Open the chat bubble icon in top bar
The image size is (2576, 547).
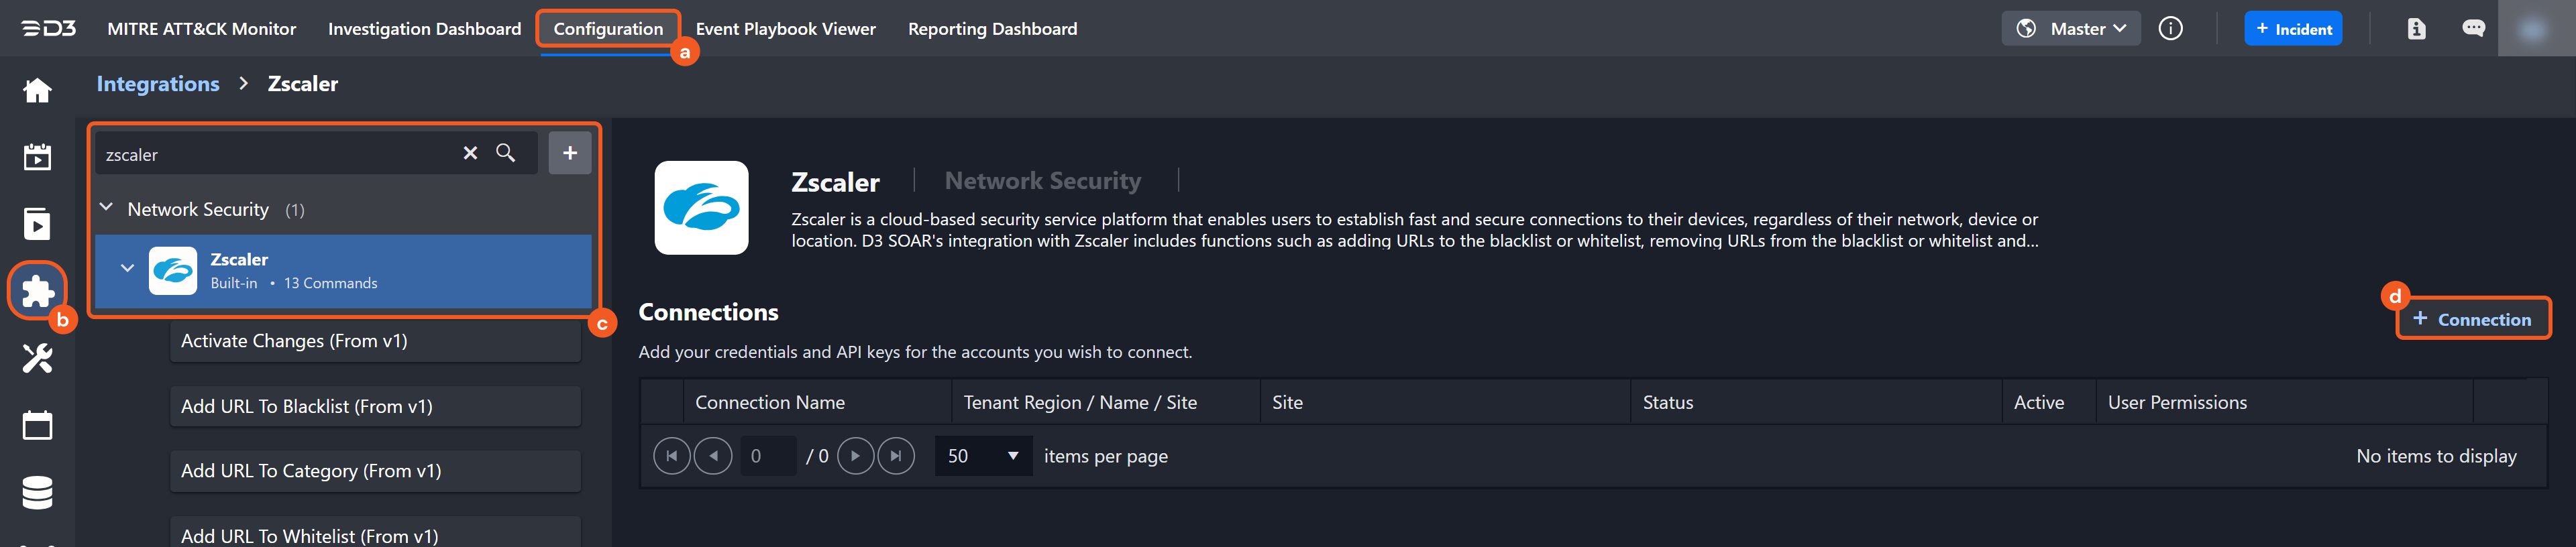pos(2473,29)
